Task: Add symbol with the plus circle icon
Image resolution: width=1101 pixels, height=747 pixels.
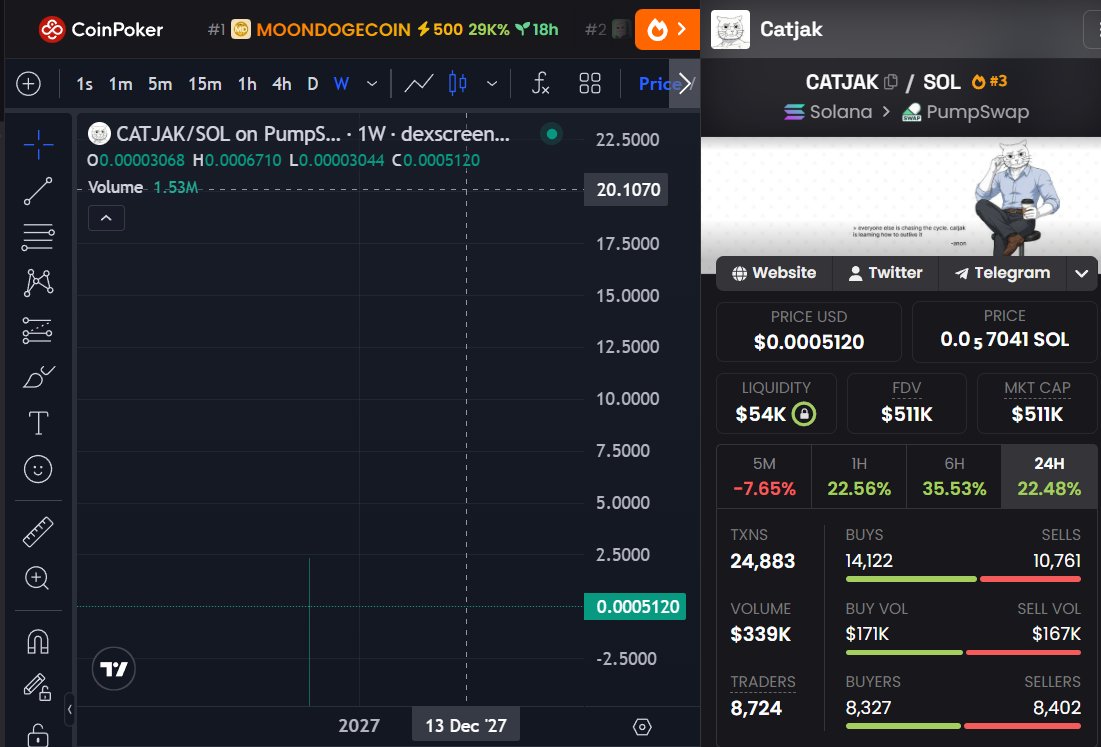Action: [28, 84]
